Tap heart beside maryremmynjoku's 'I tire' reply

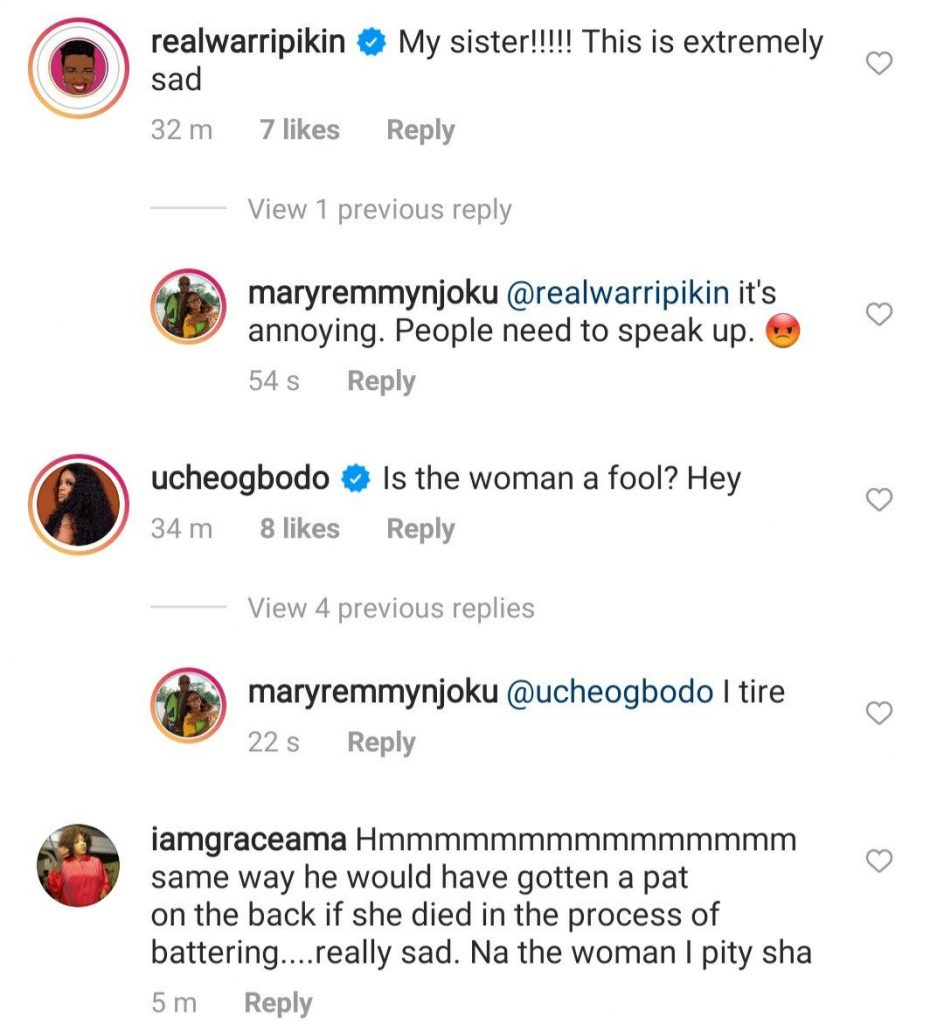pos(878,713)
